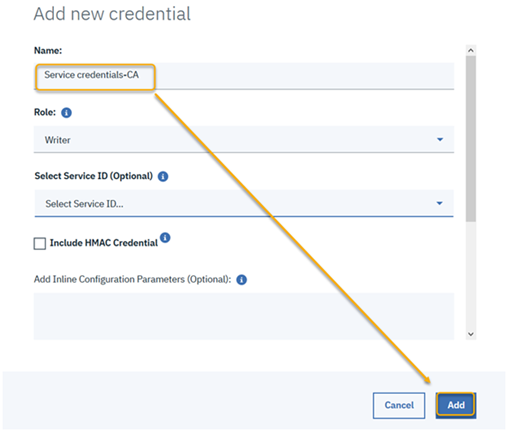Click the Inline Configuration Parameters info icon
Viewport: 508px width, 433px height.
pyautogui.click(x=241, y=279)
